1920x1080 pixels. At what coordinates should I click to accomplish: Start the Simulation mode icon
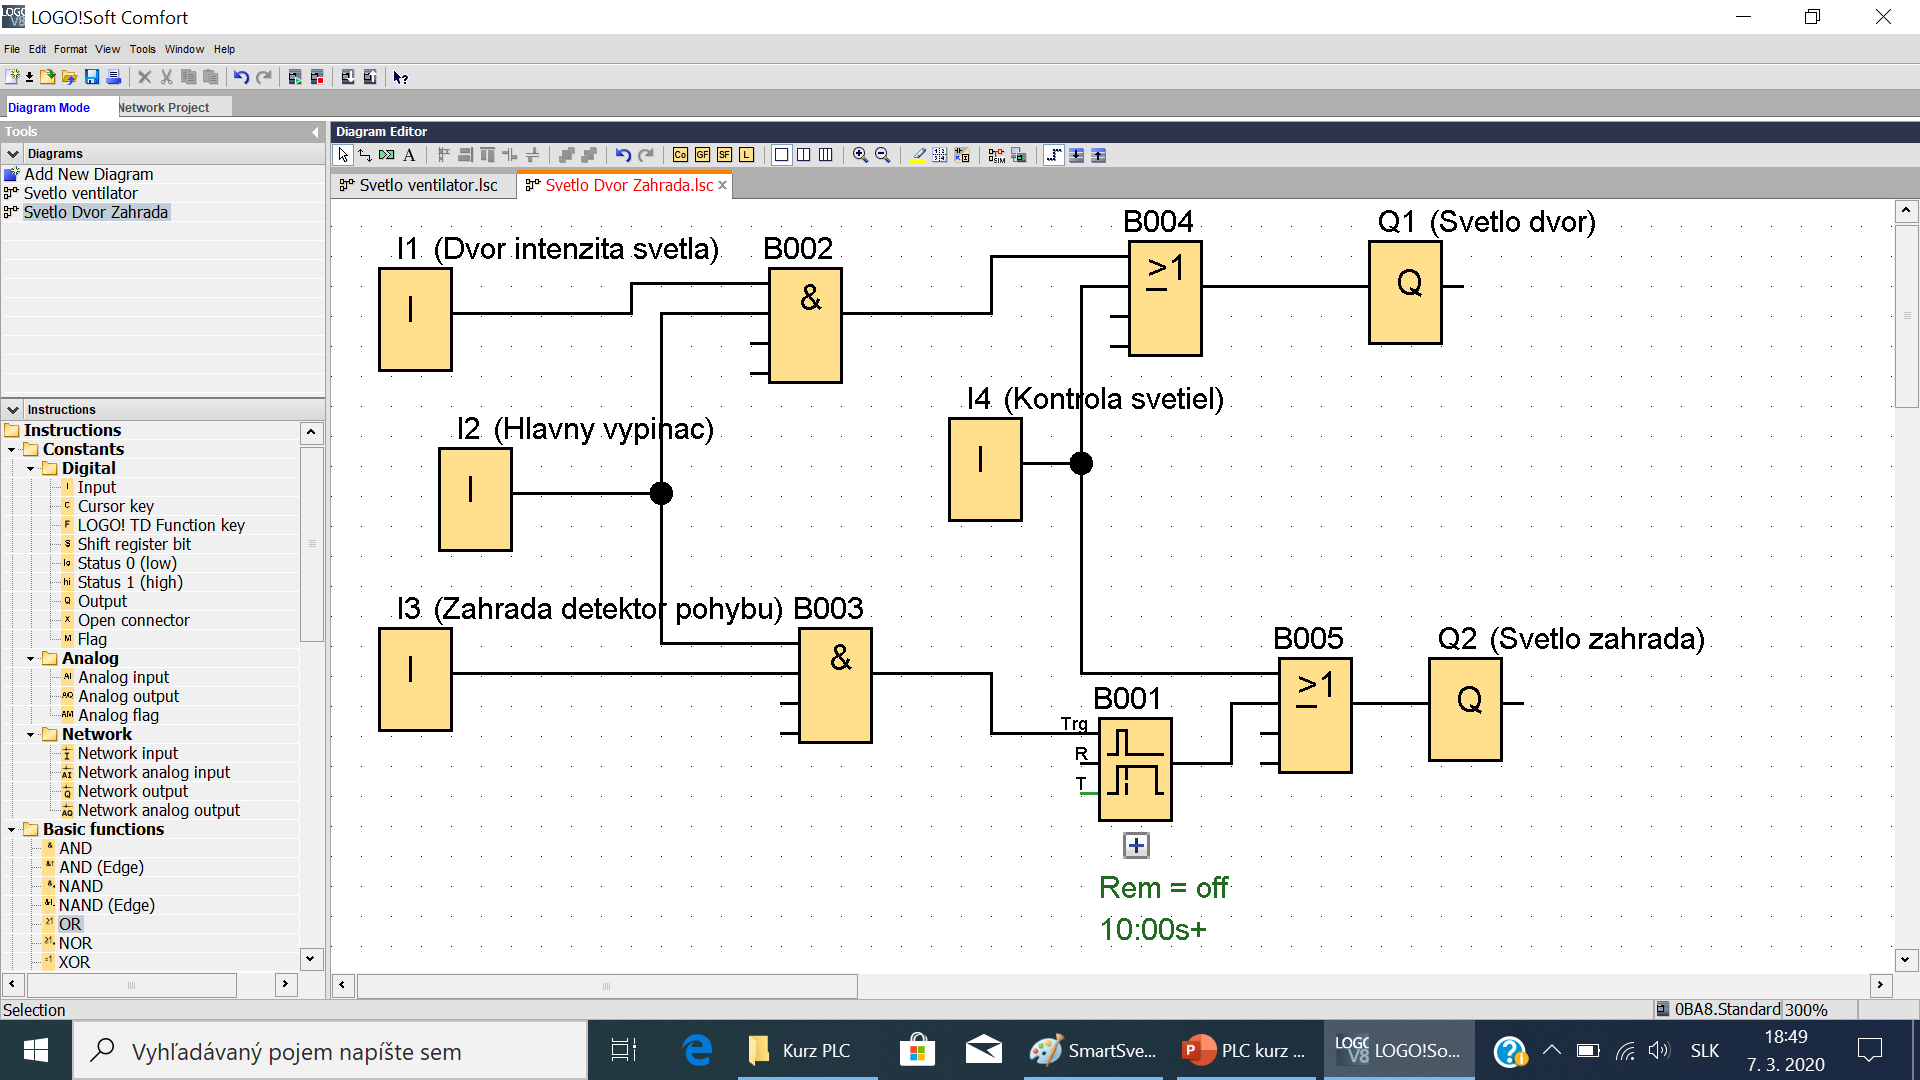click(996, 155)
